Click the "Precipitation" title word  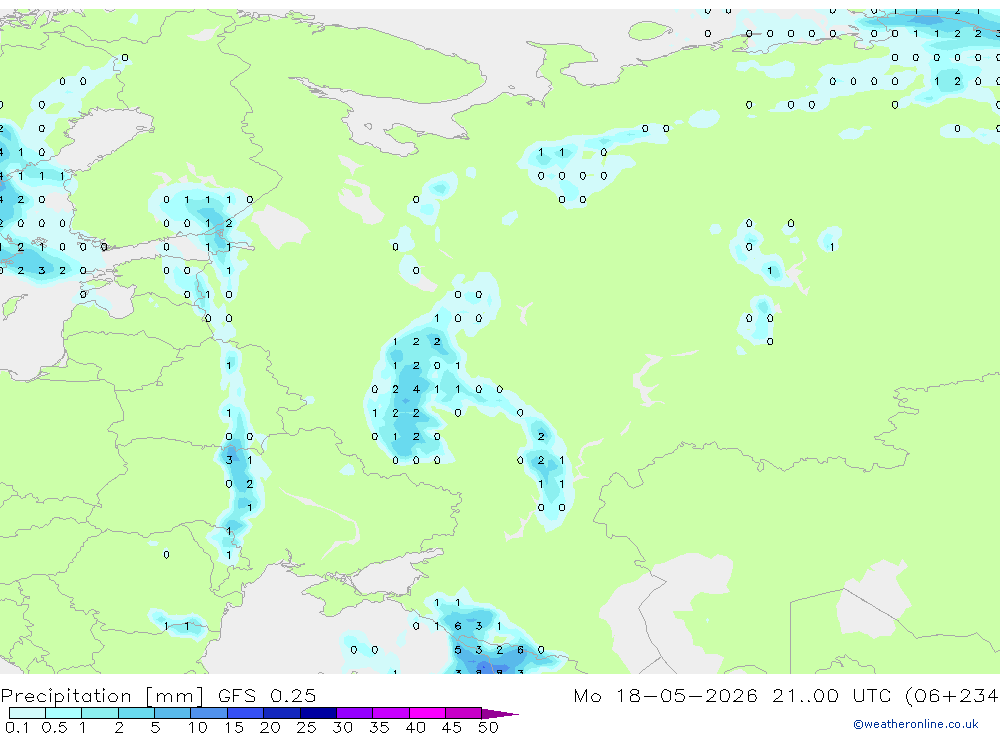click(66, 695)
